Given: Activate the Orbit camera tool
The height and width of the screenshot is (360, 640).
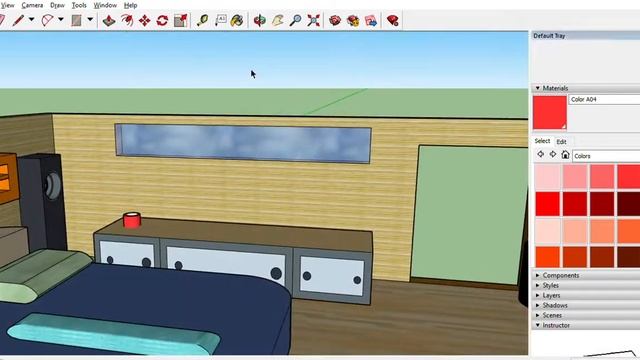Looking at the screenshot, I should [x=260, y=20].
